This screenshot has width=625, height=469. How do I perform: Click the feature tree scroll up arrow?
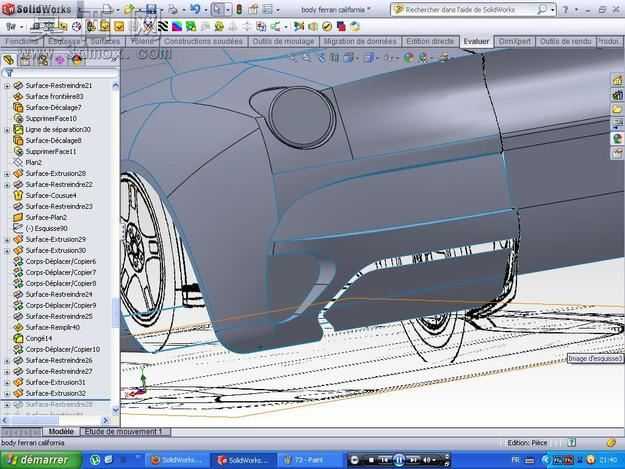(x=116, y=86)
